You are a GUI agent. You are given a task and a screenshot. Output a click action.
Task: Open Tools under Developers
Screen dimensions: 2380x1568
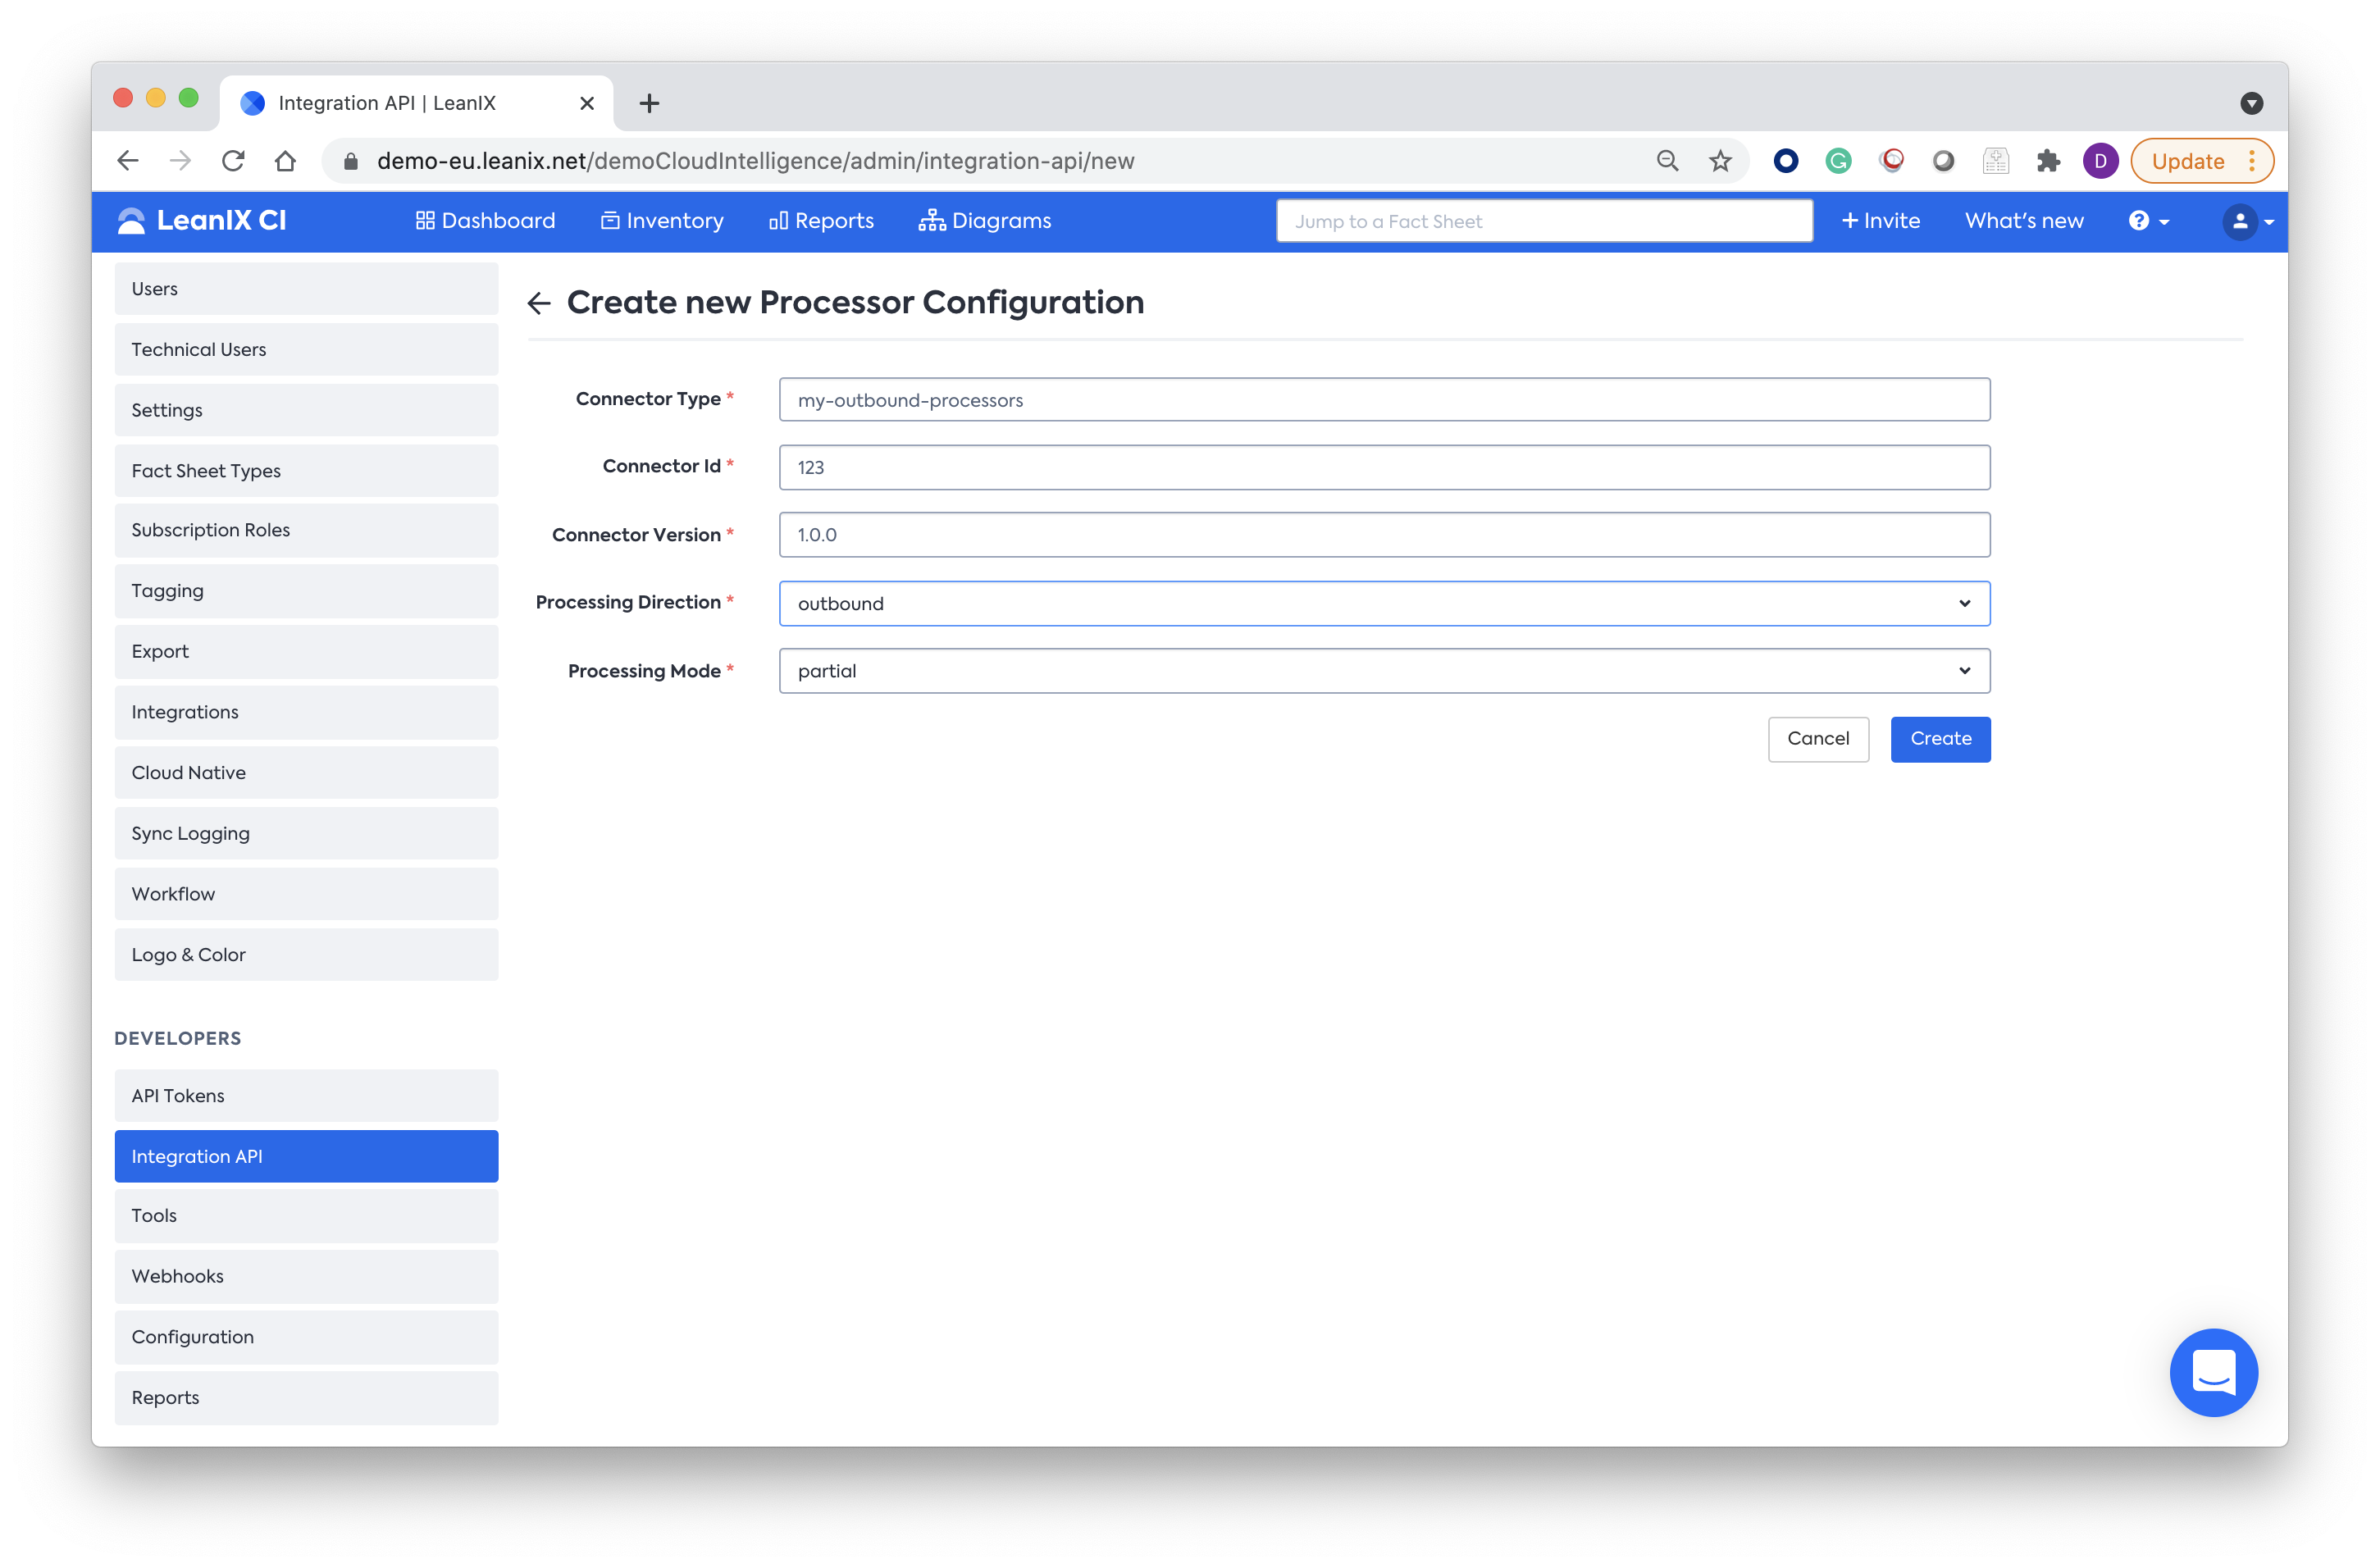306,1216
